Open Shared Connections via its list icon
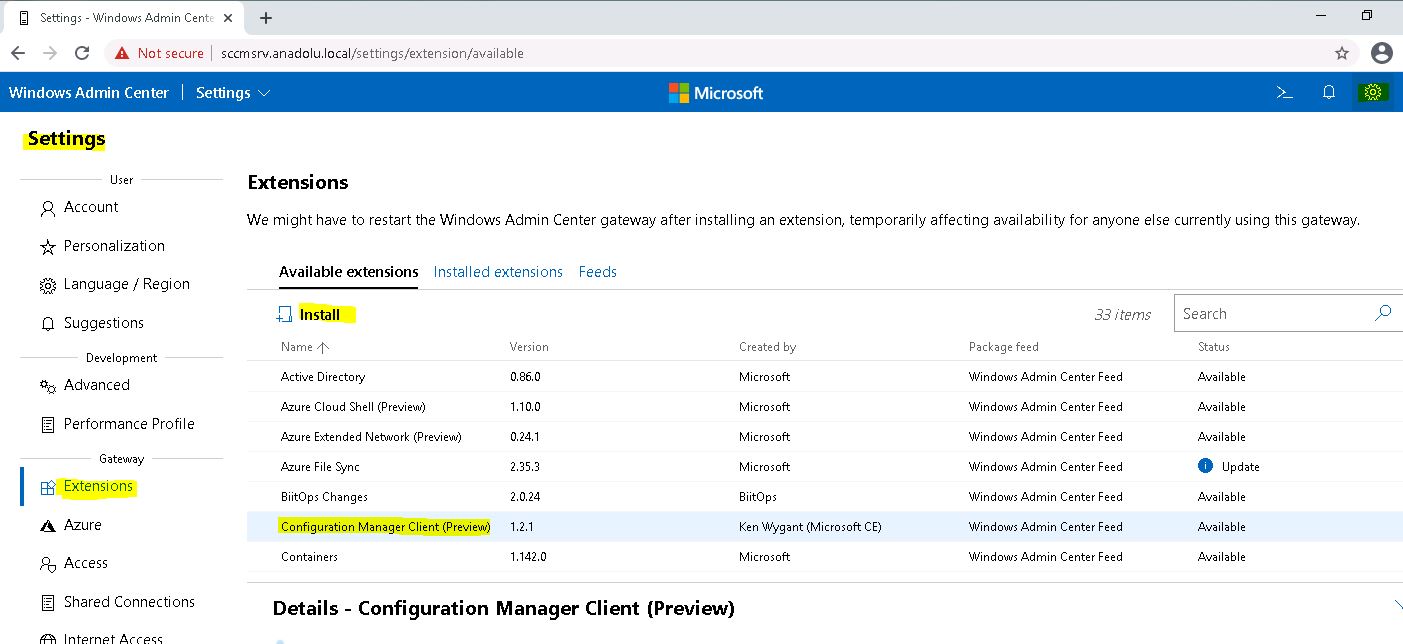Screen dimensions: 1403x644 (x=47, y=601)
